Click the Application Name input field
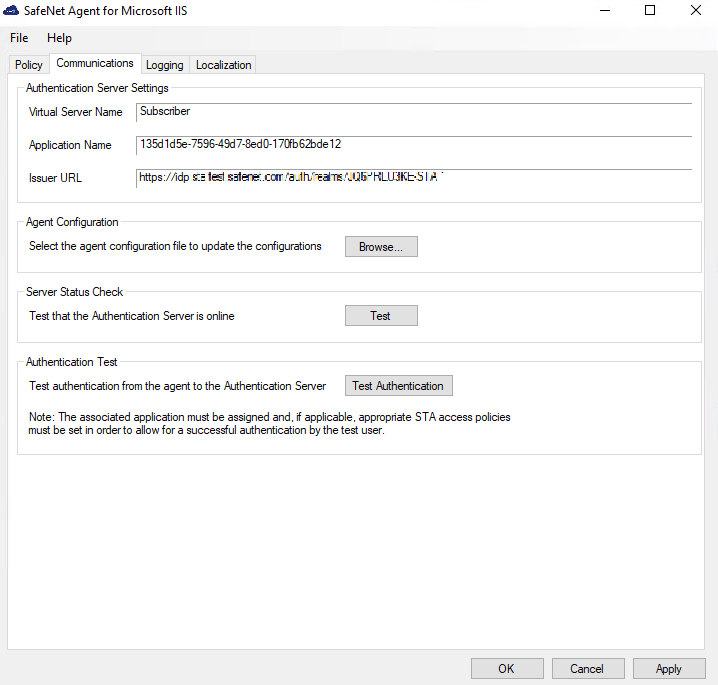 pyautogui.click(x=413, y=145)
